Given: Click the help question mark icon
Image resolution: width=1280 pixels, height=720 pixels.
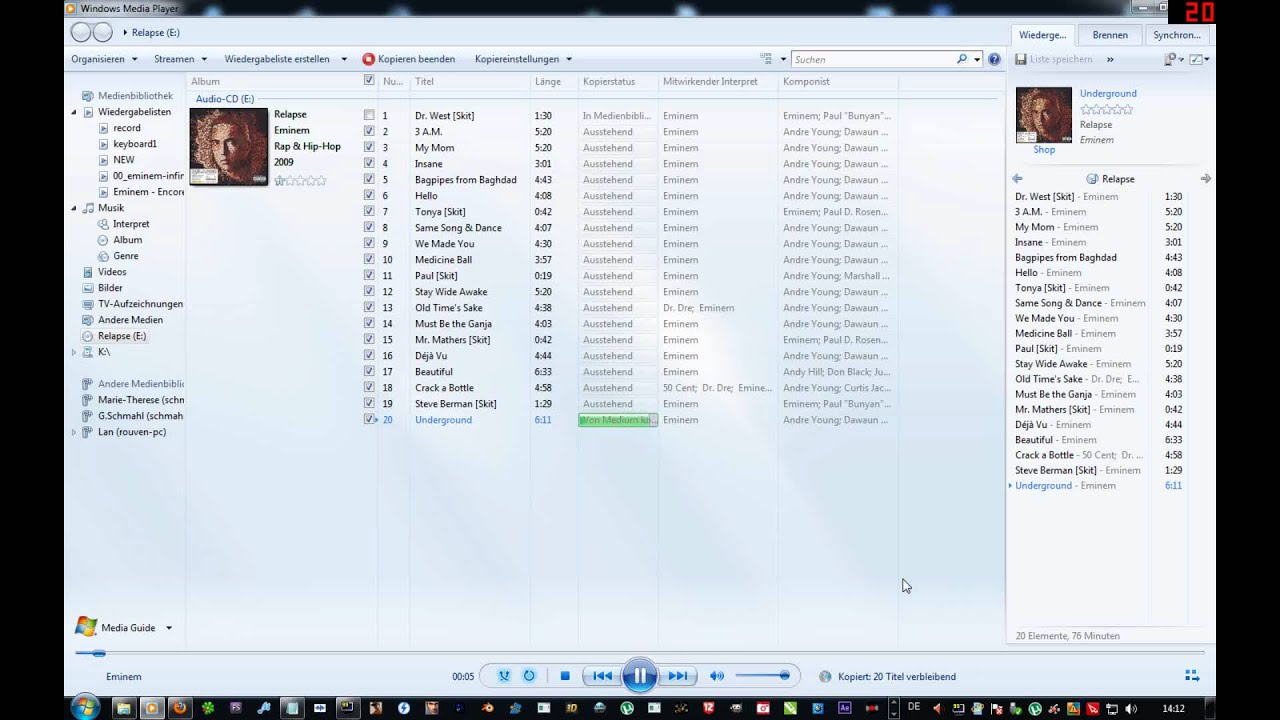Looking at the screenshot, I should coord(994,59).
